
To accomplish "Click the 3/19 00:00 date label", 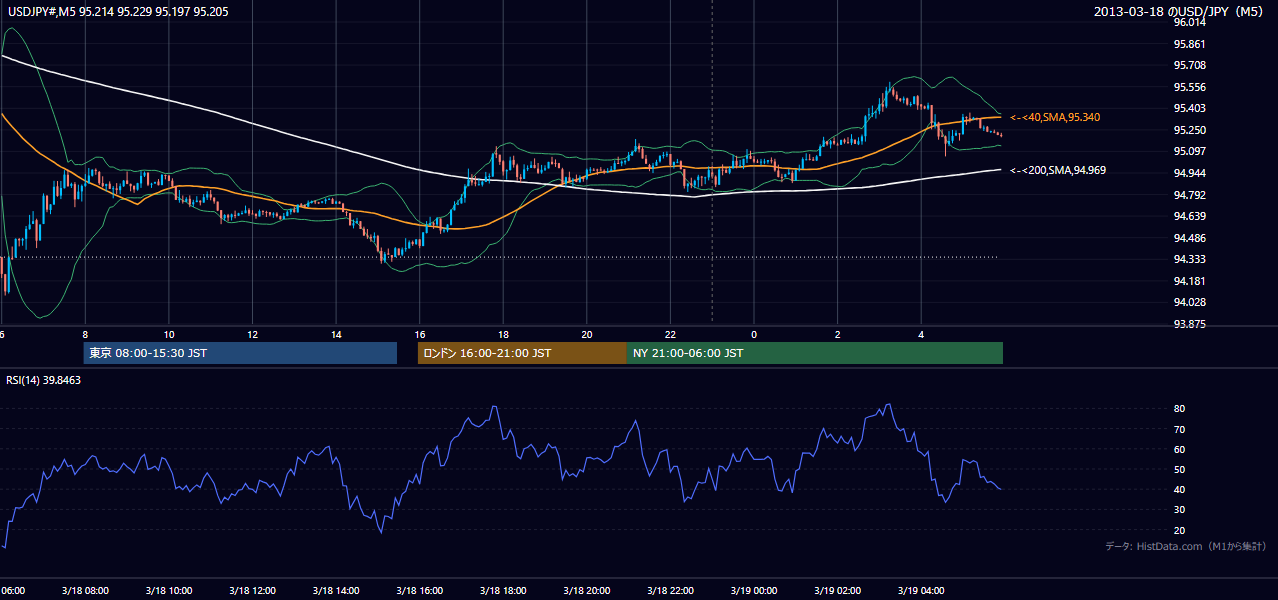I will tap(754, 591).
